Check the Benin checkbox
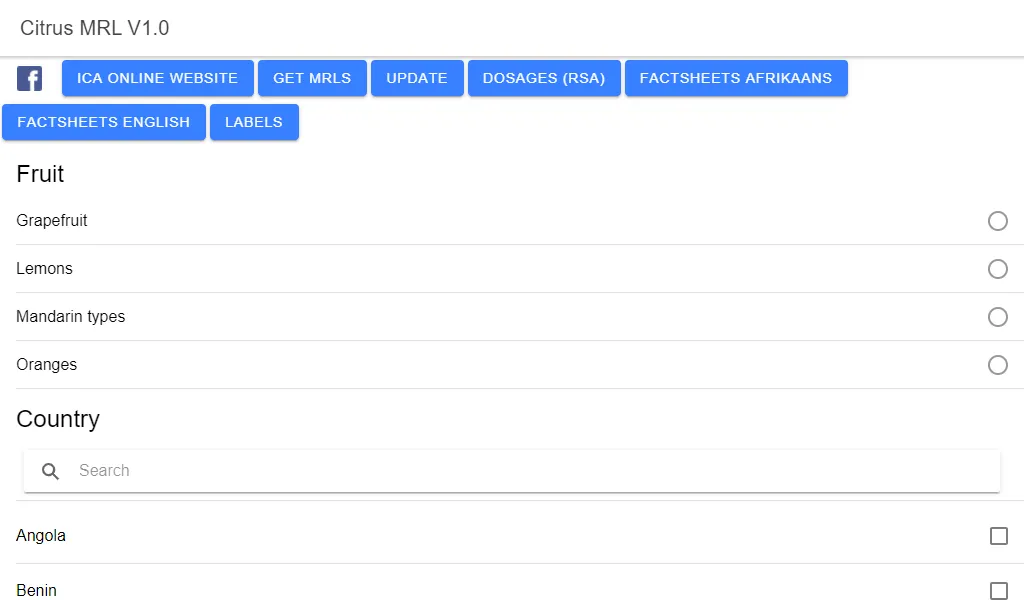This screenshot has width=1024, height=600. [999, 591]
